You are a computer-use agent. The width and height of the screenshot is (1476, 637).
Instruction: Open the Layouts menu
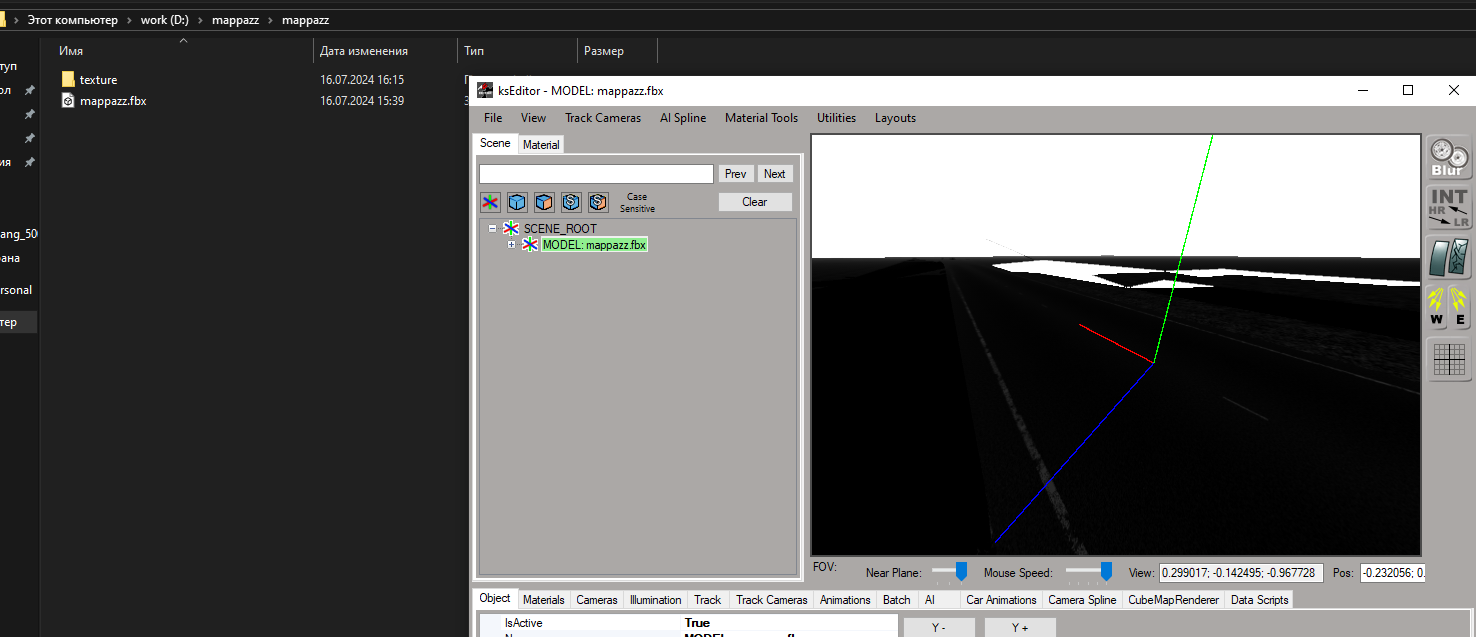(896, 118)
